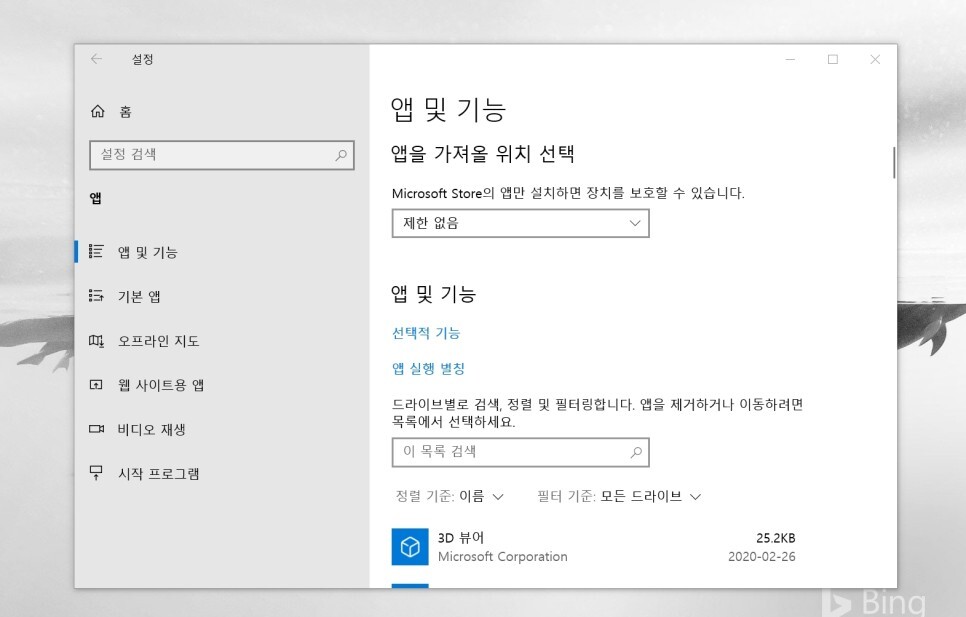Screen dimensions: 966x617
Task: Click the 25.2KB size value
Action: click(x=776, y=538)
